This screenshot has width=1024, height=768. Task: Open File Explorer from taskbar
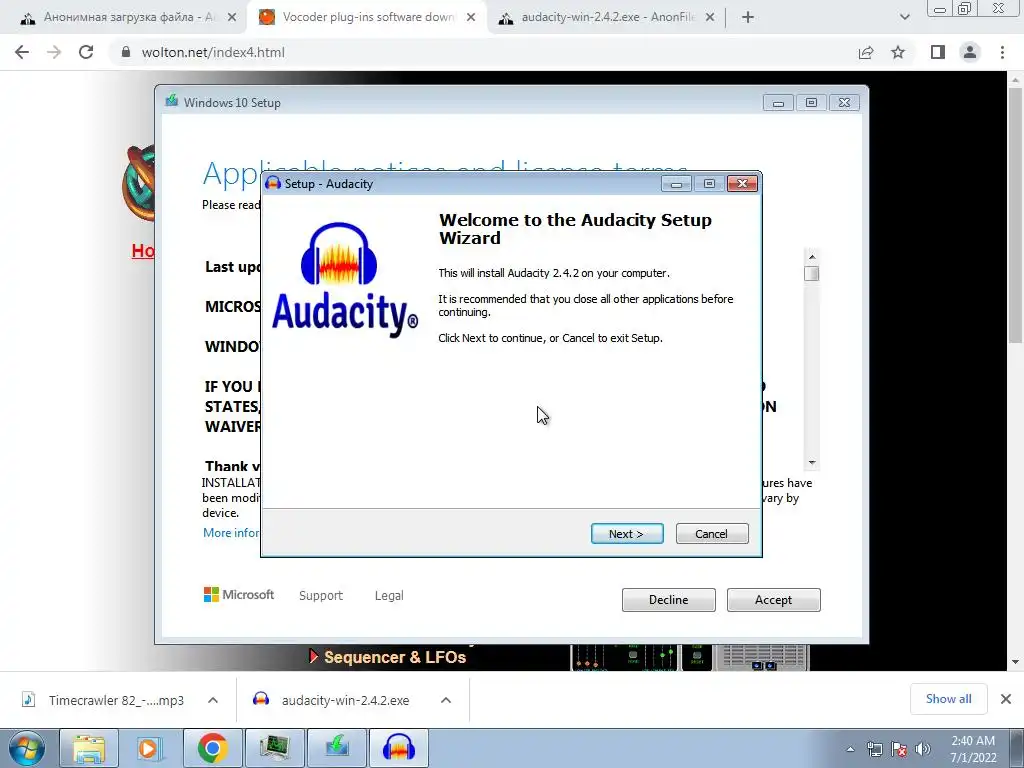click(x=88, y=748)
